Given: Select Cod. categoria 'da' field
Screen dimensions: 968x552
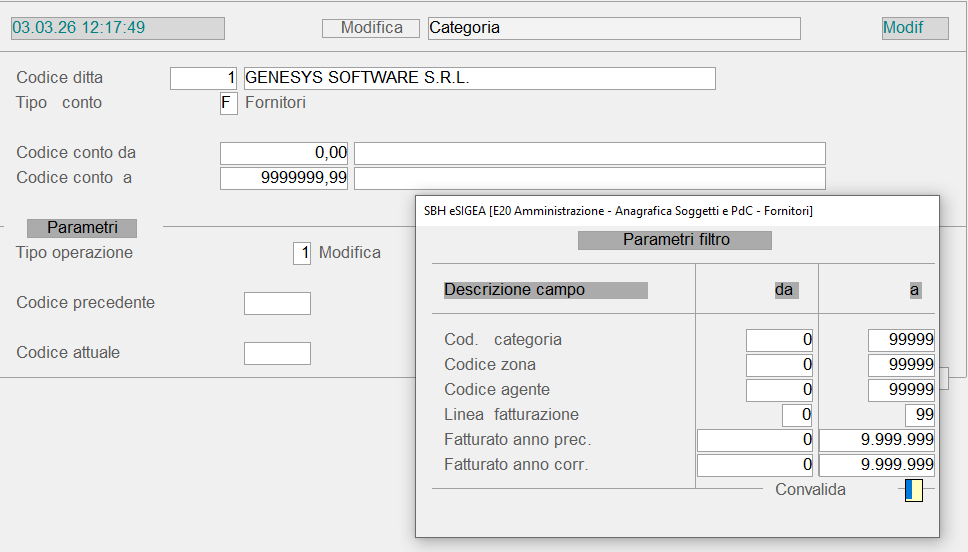Looking at the screenshot, I should pos(779,340).
